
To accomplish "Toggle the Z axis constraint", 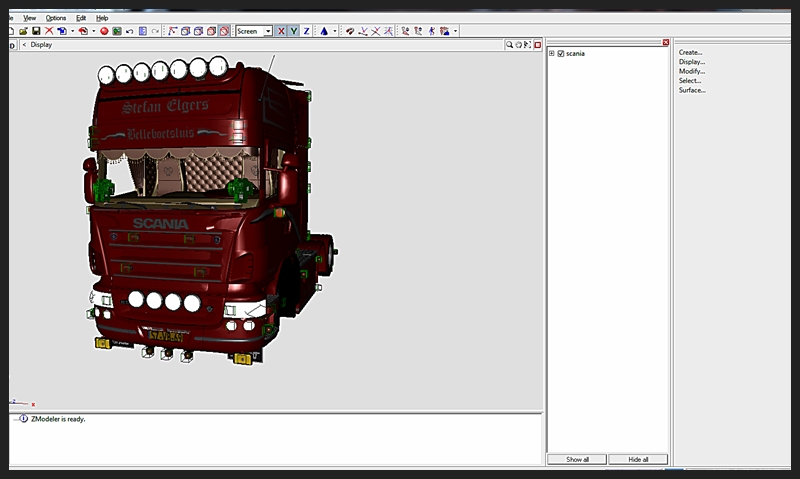I will pos(306,31).
